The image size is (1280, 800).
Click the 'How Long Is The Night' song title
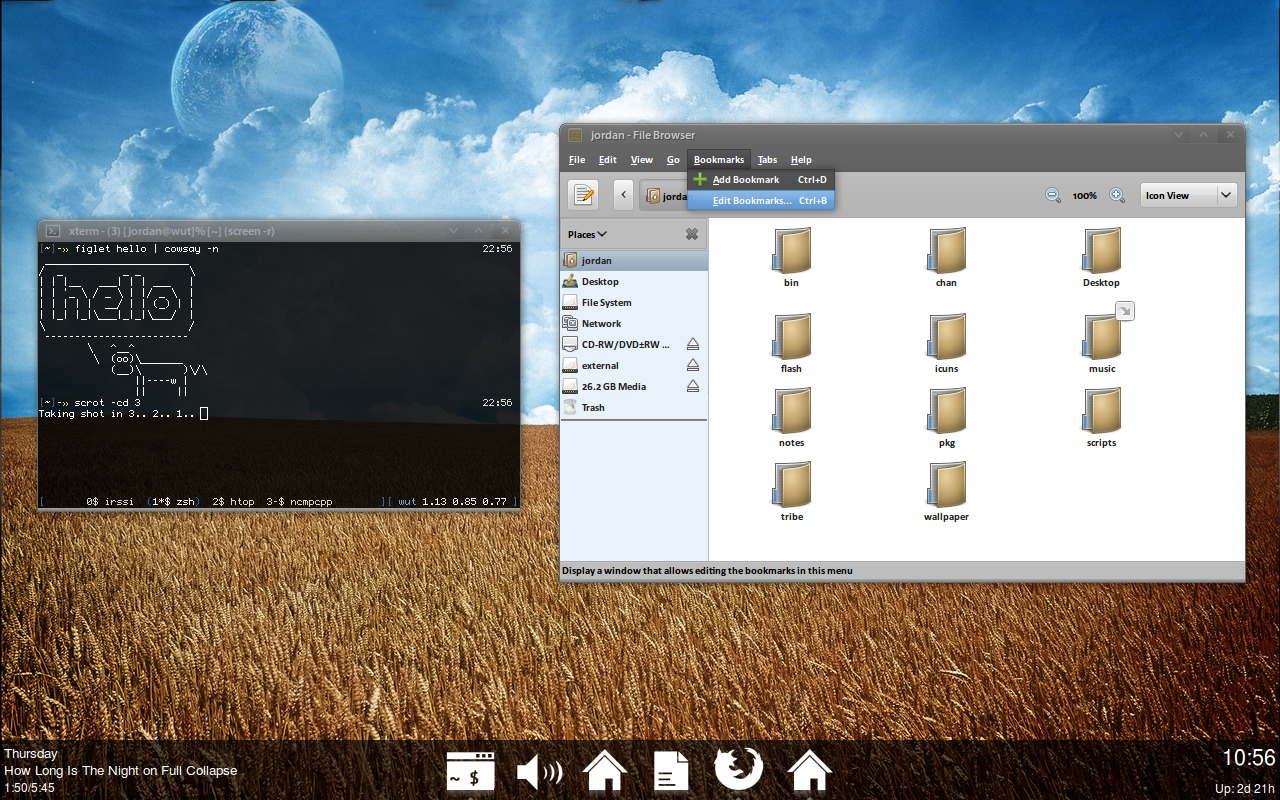pos(121,771)
